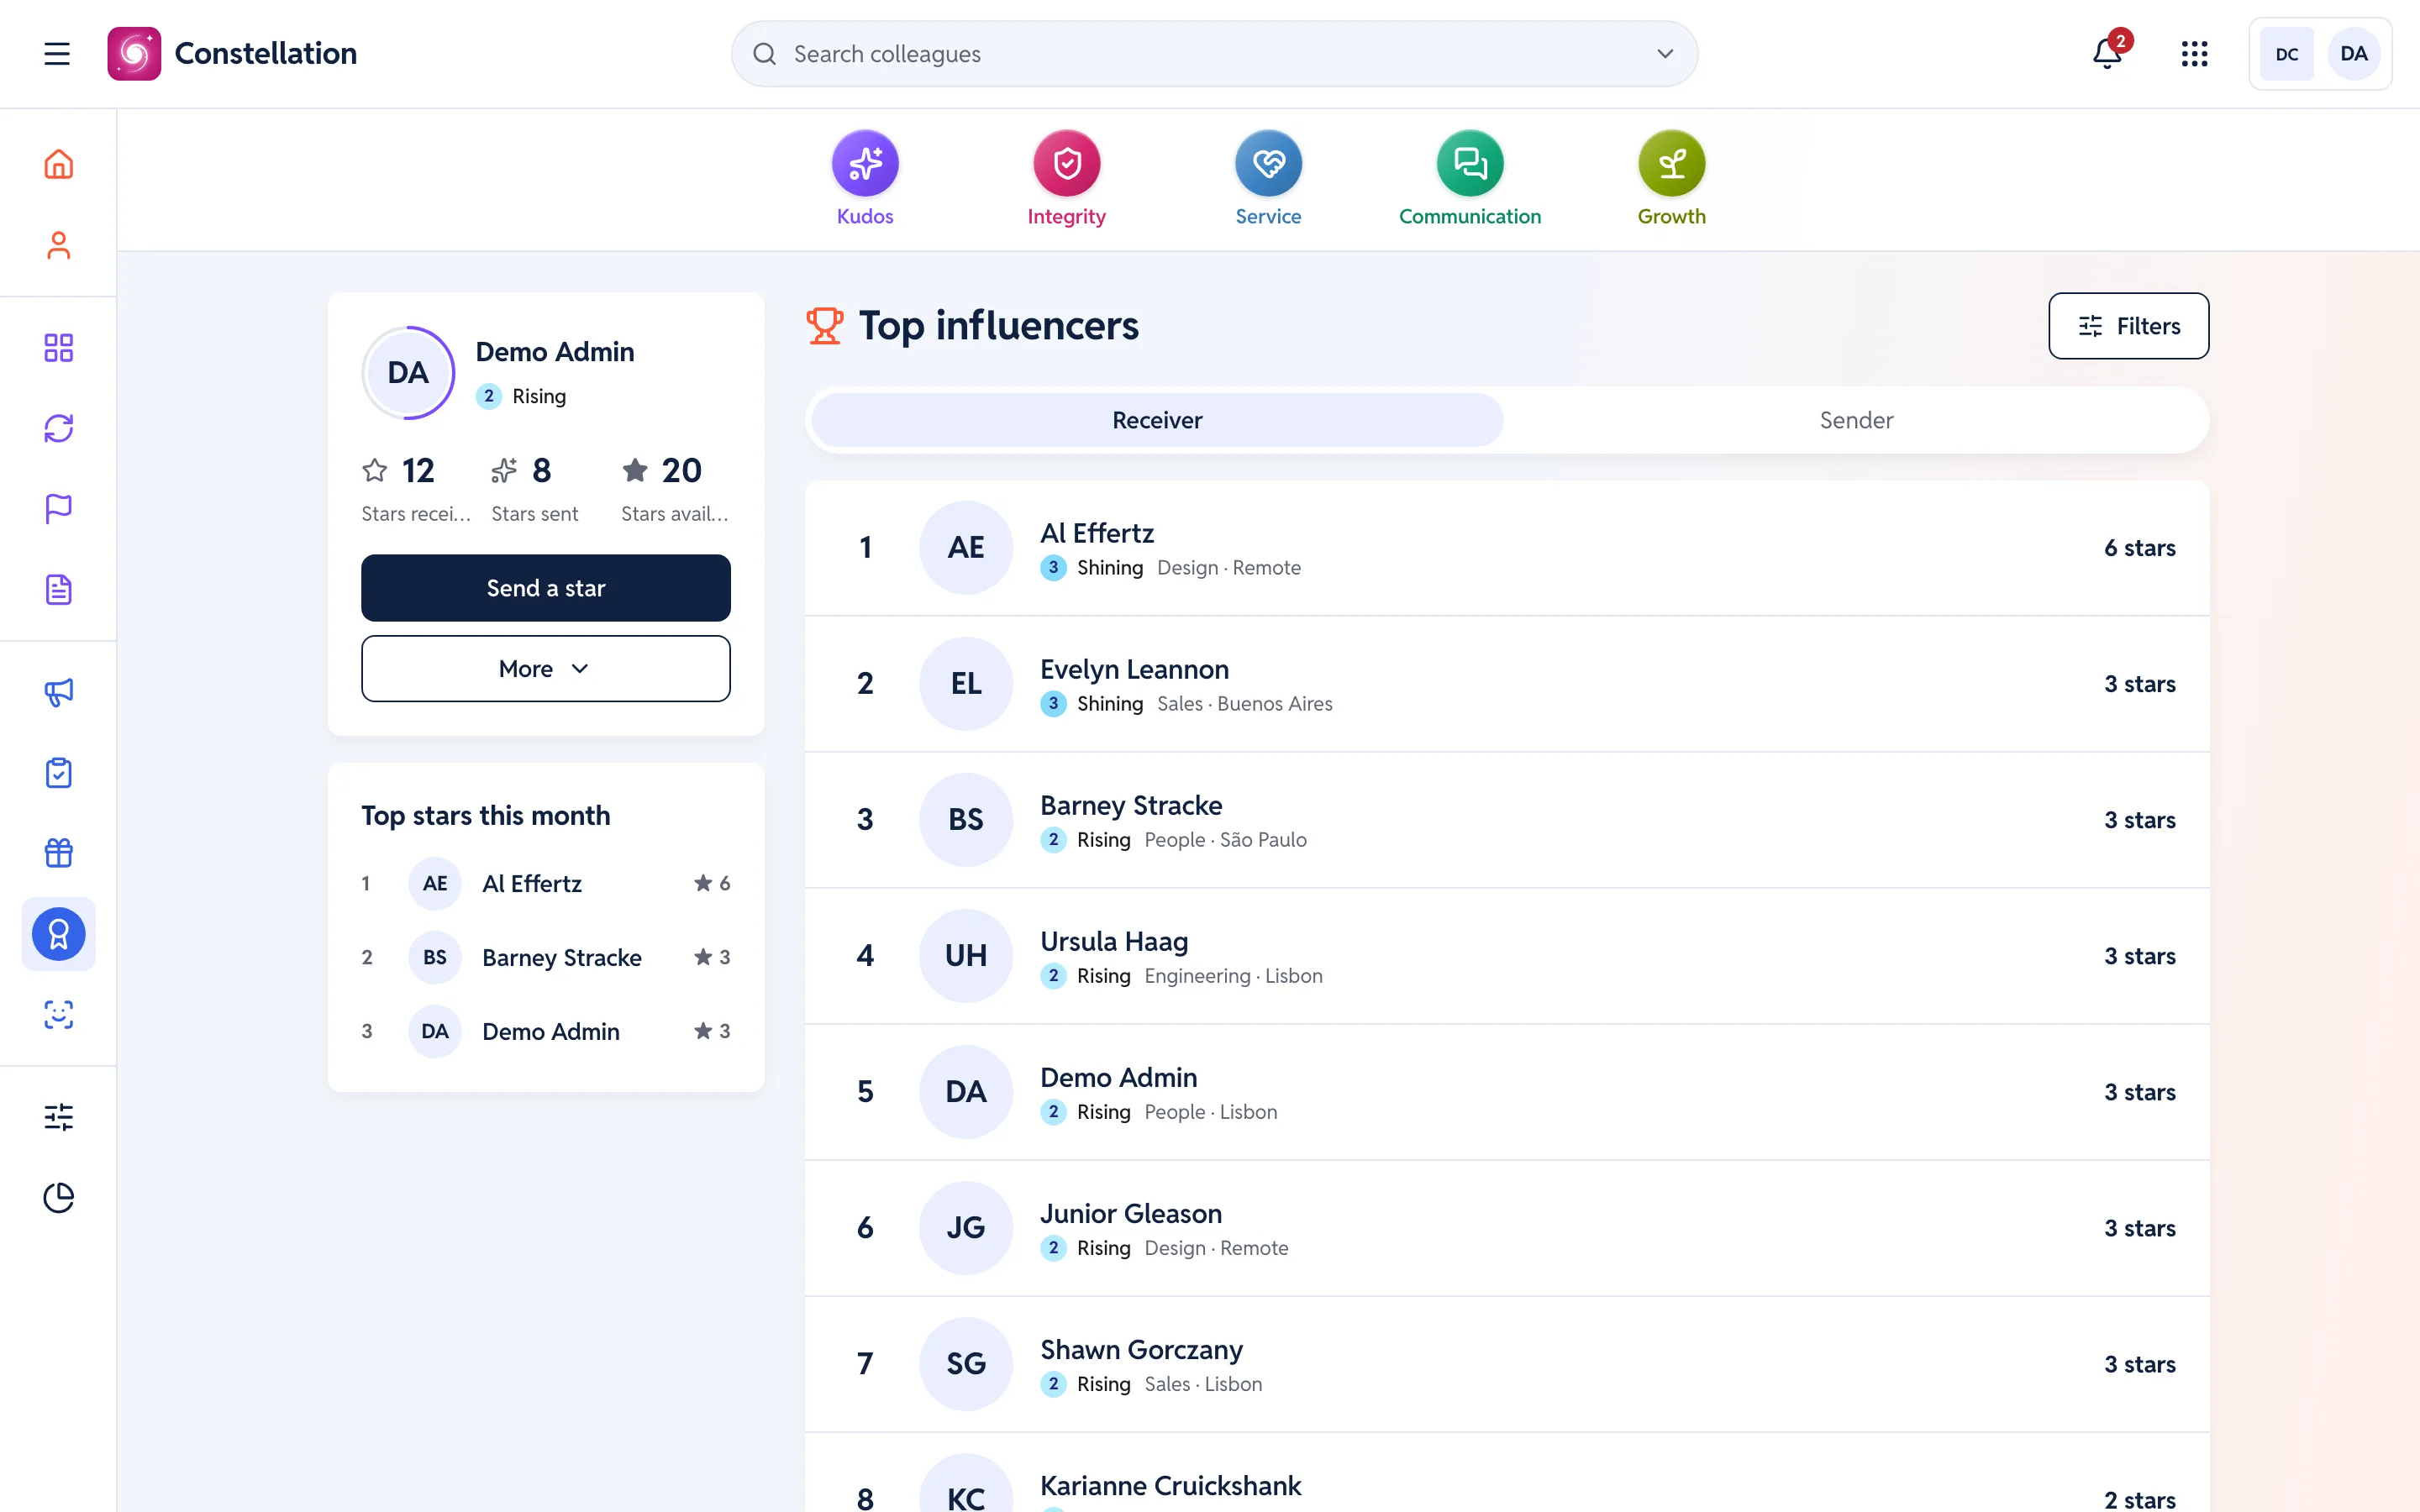
Task: Open Evelyn Leannon's profile row
Action: (x=1507, y=684)
